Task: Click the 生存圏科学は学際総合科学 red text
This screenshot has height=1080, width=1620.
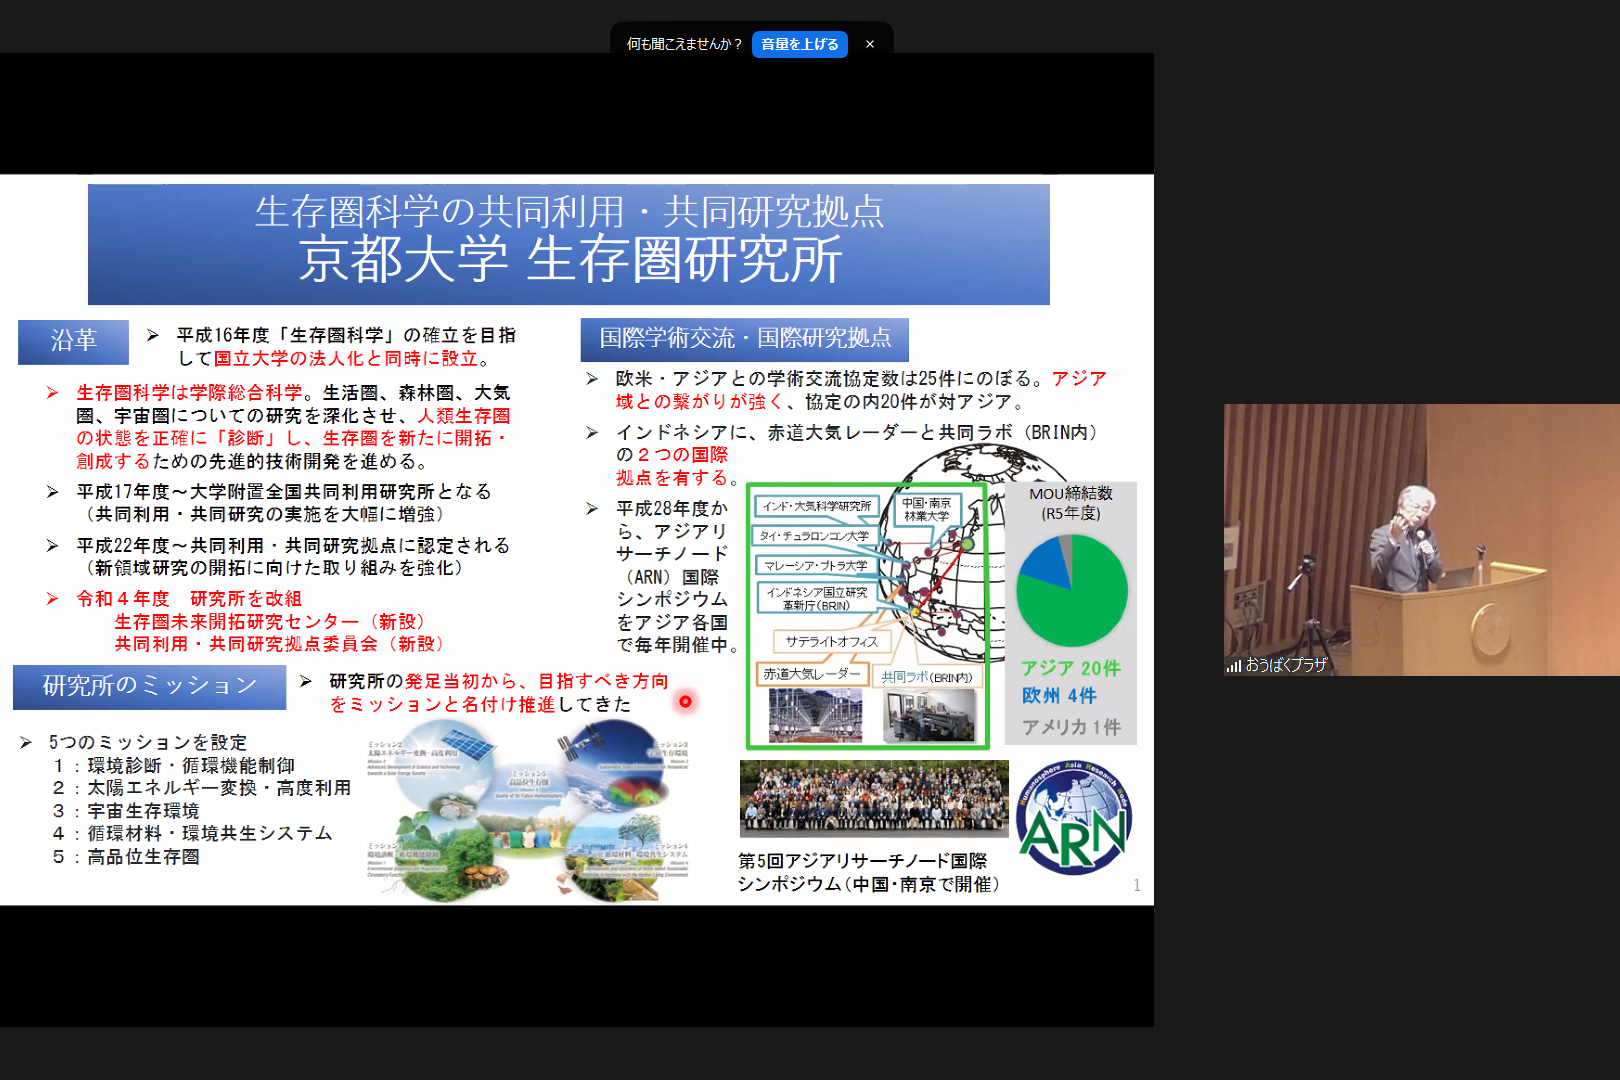Action: 189,392
